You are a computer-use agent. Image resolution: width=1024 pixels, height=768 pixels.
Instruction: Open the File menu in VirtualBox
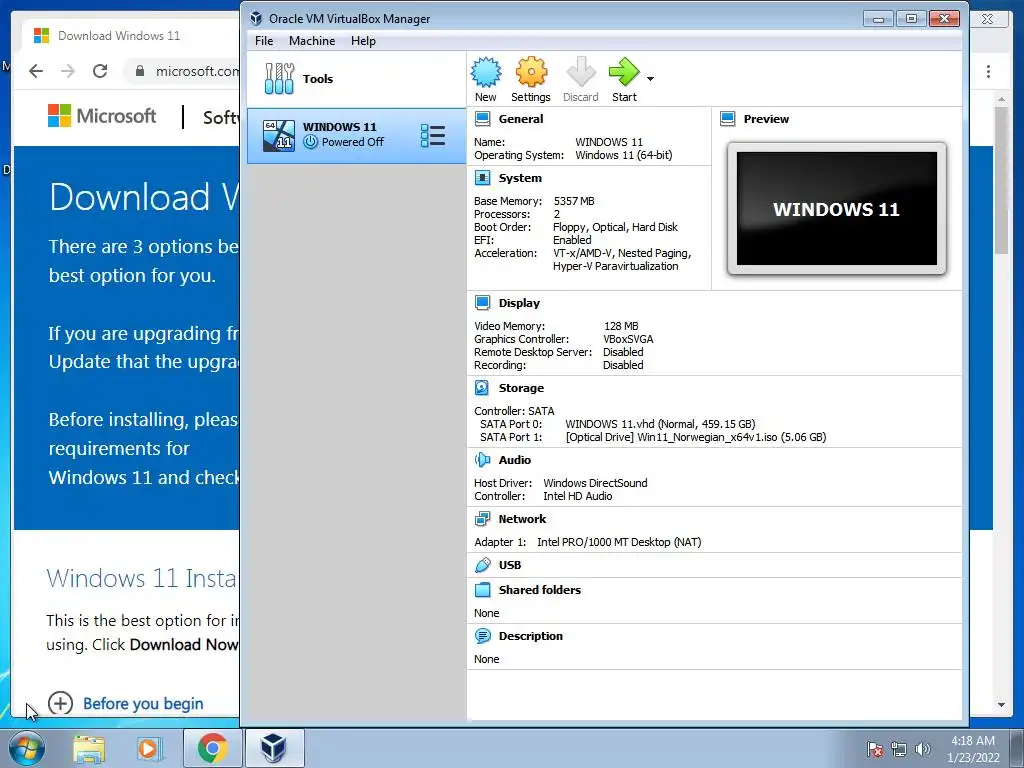coord(264,40)
